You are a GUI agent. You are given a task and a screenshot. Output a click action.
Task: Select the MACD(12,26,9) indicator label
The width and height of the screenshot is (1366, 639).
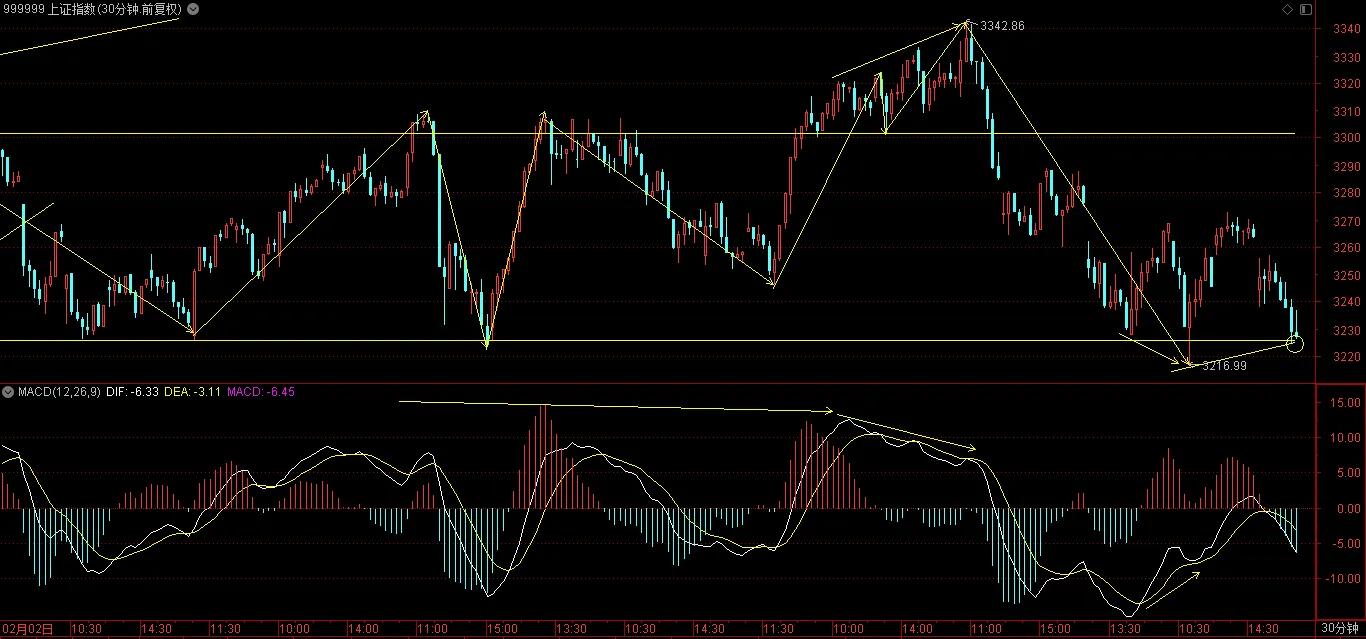(x=59, y=392)
